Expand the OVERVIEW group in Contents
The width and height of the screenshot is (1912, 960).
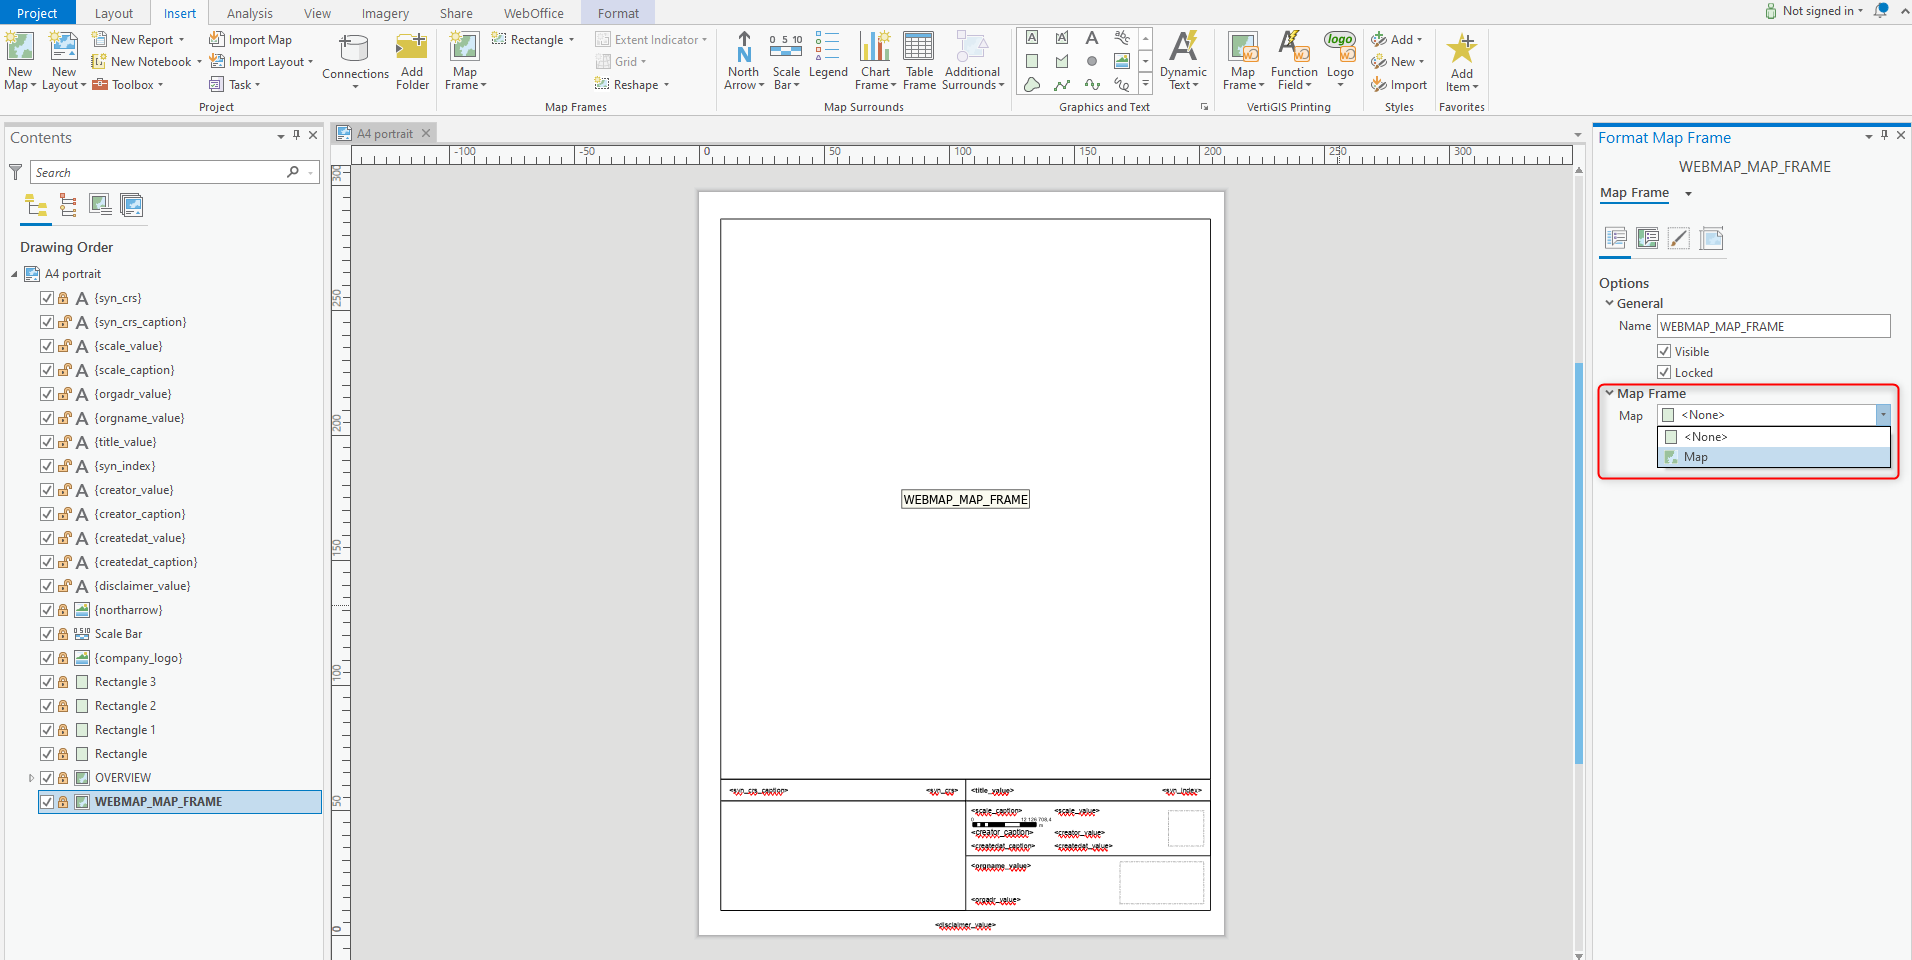pyautogui.click(x=30, y=777)
